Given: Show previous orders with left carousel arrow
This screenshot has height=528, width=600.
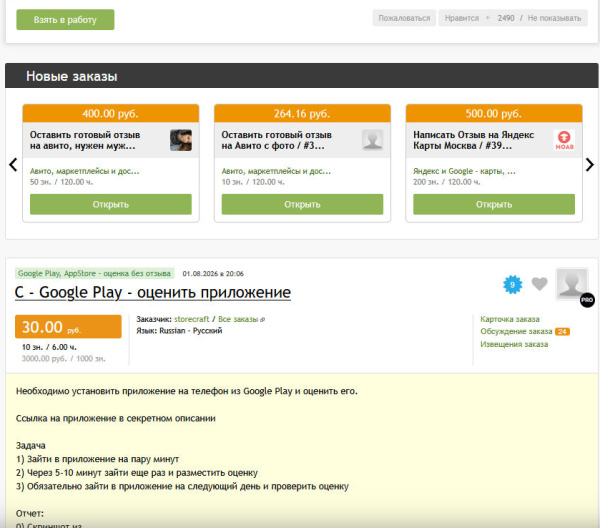Looking at the screenshot, I should point(13,165).
